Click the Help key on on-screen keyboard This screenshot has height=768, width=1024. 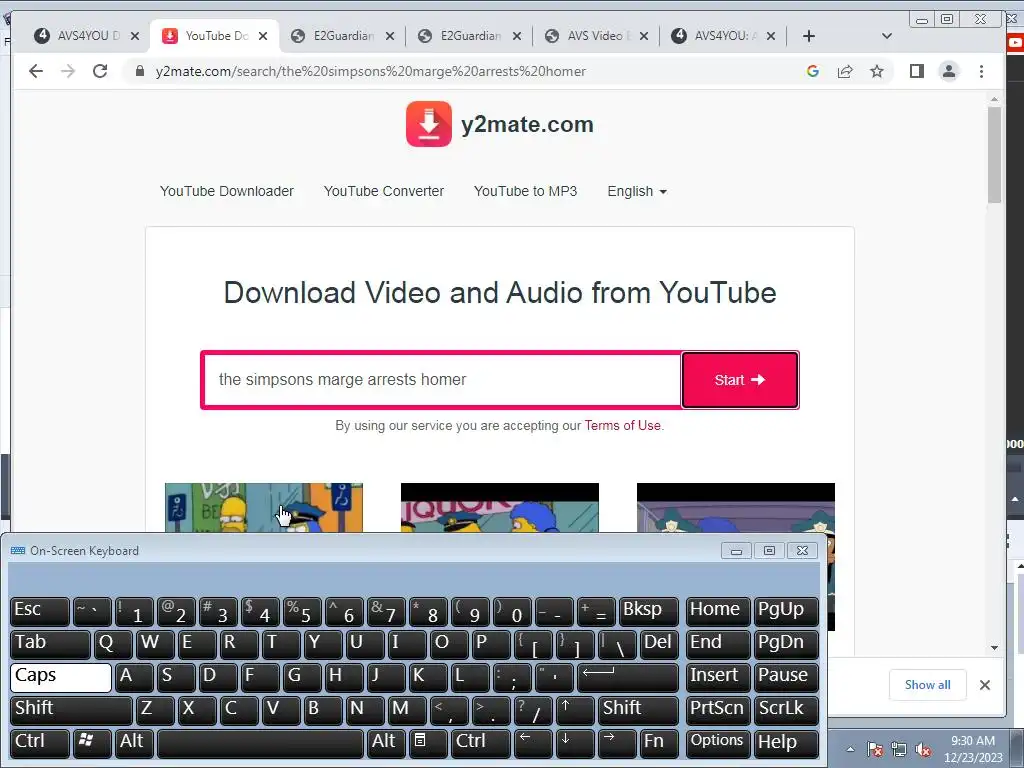786,743
